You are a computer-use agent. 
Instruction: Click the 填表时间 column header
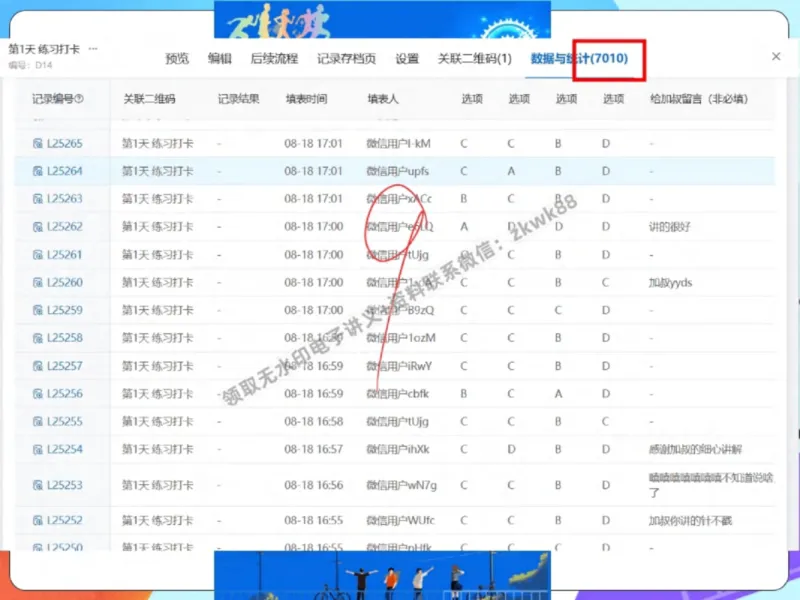tap(307, 99)
